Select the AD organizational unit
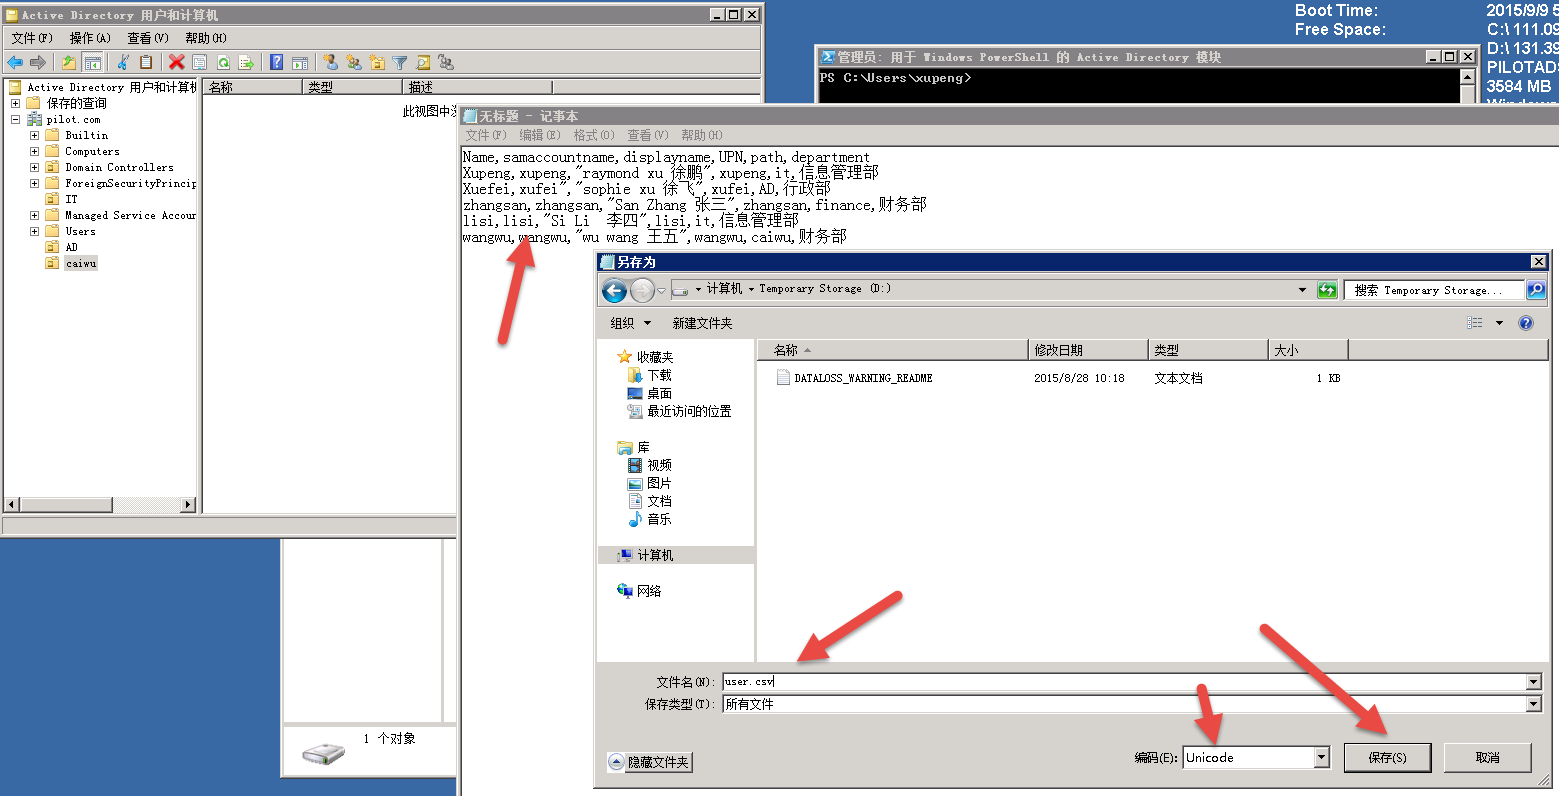Screen dimensions: 1559x796 coord(71,247)
